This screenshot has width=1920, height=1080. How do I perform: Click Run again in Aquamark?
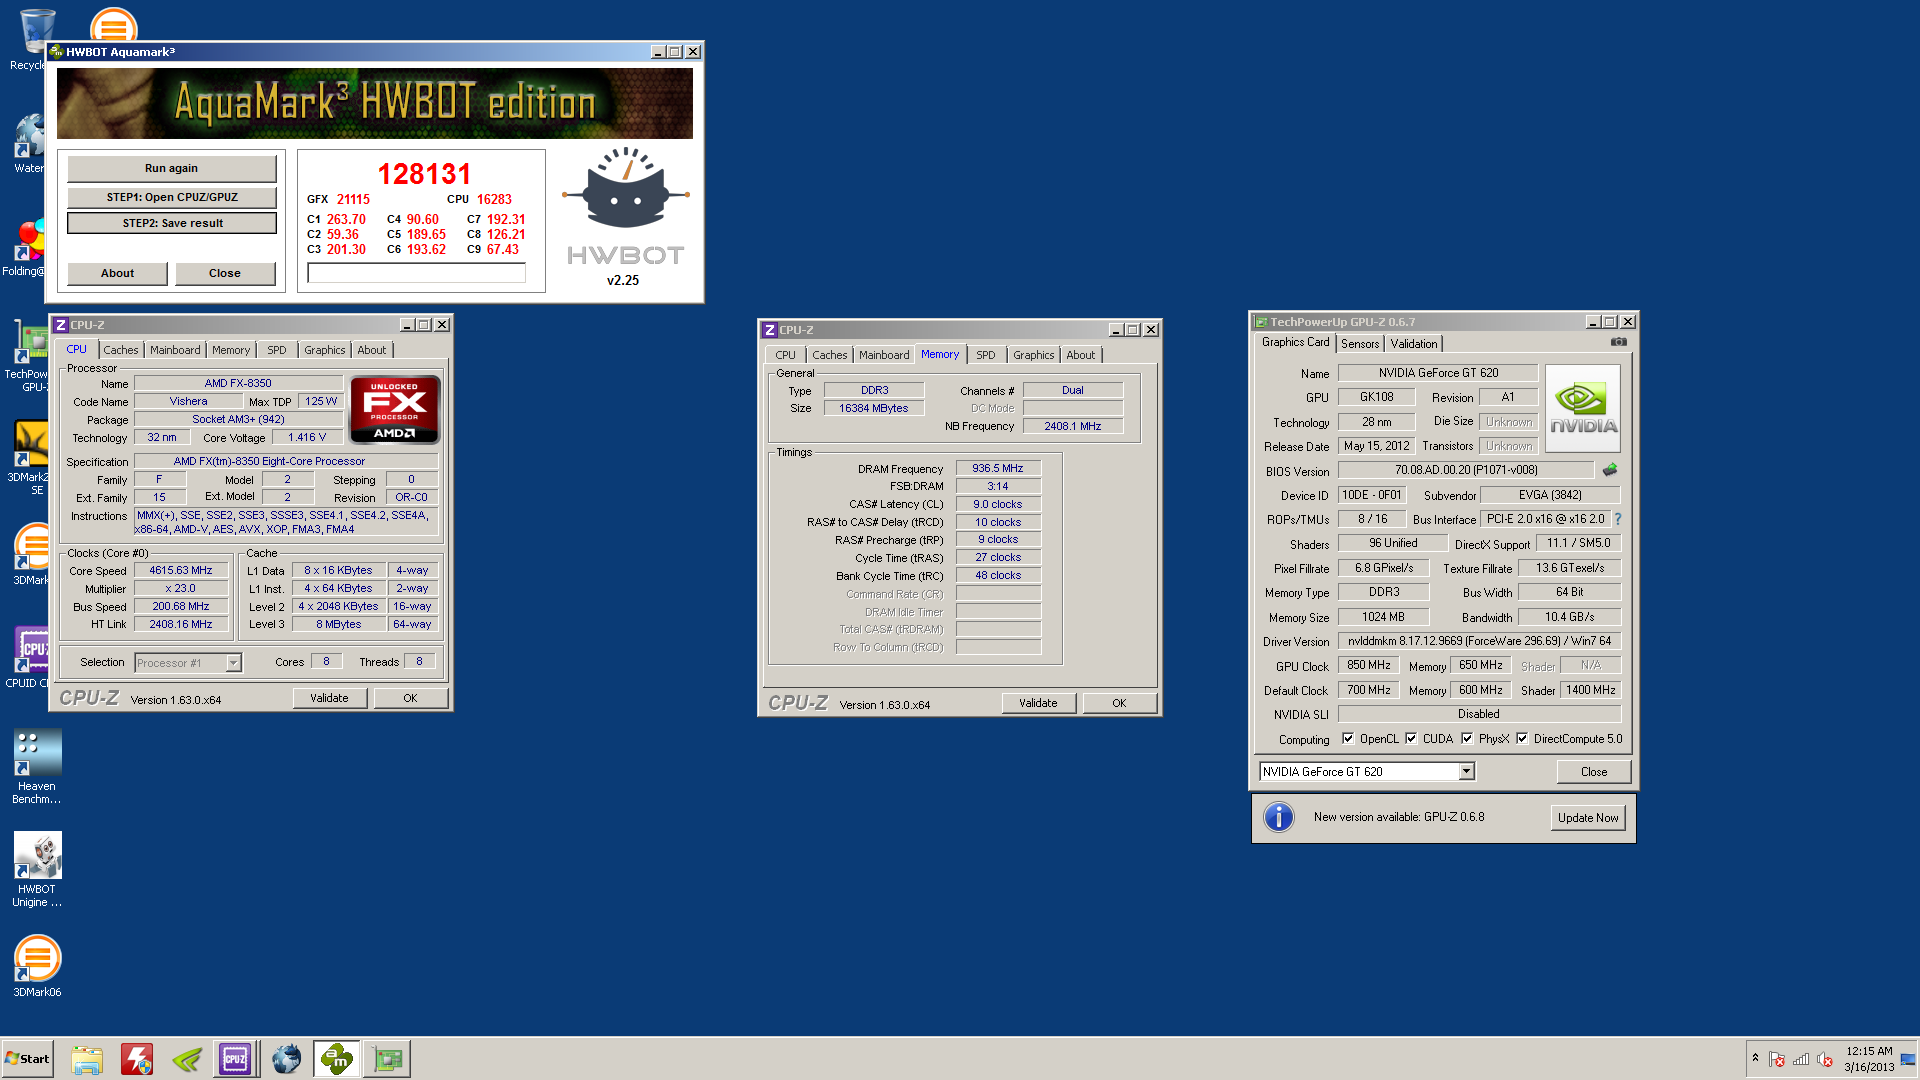click(x=171, y=168)
